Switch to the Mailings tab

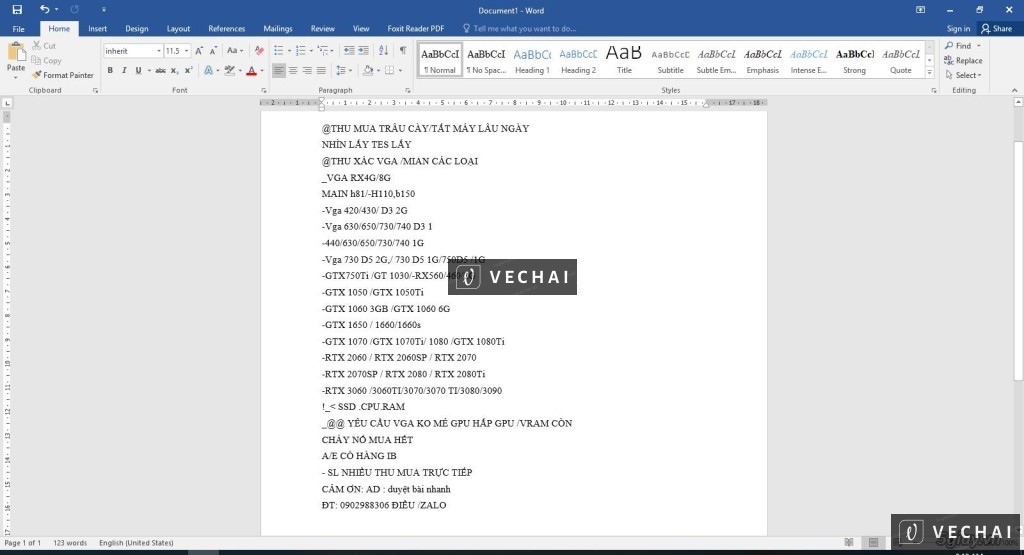pos(278,29)
